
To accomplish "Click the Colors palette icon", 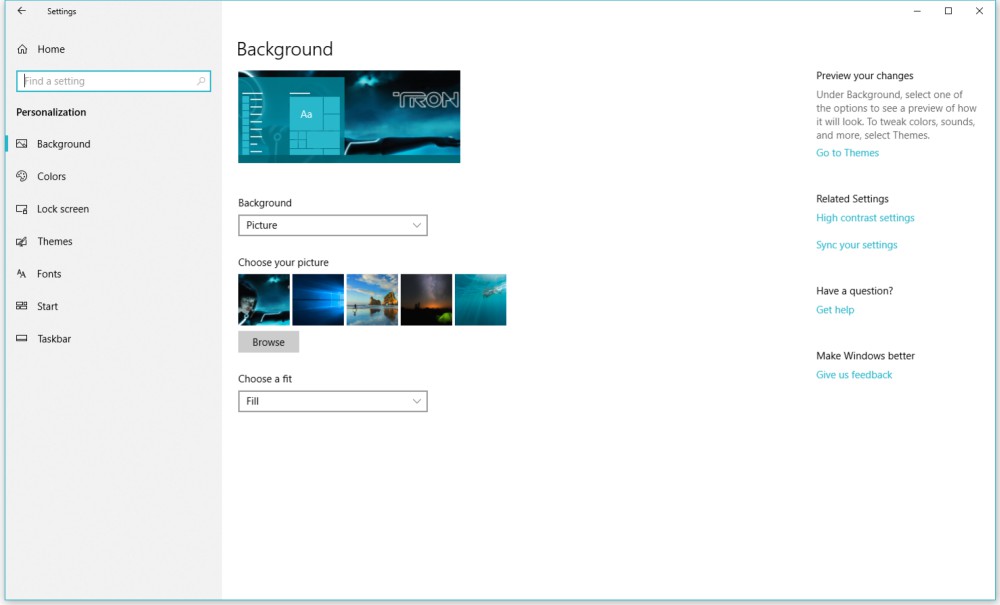I will [22, 176].
